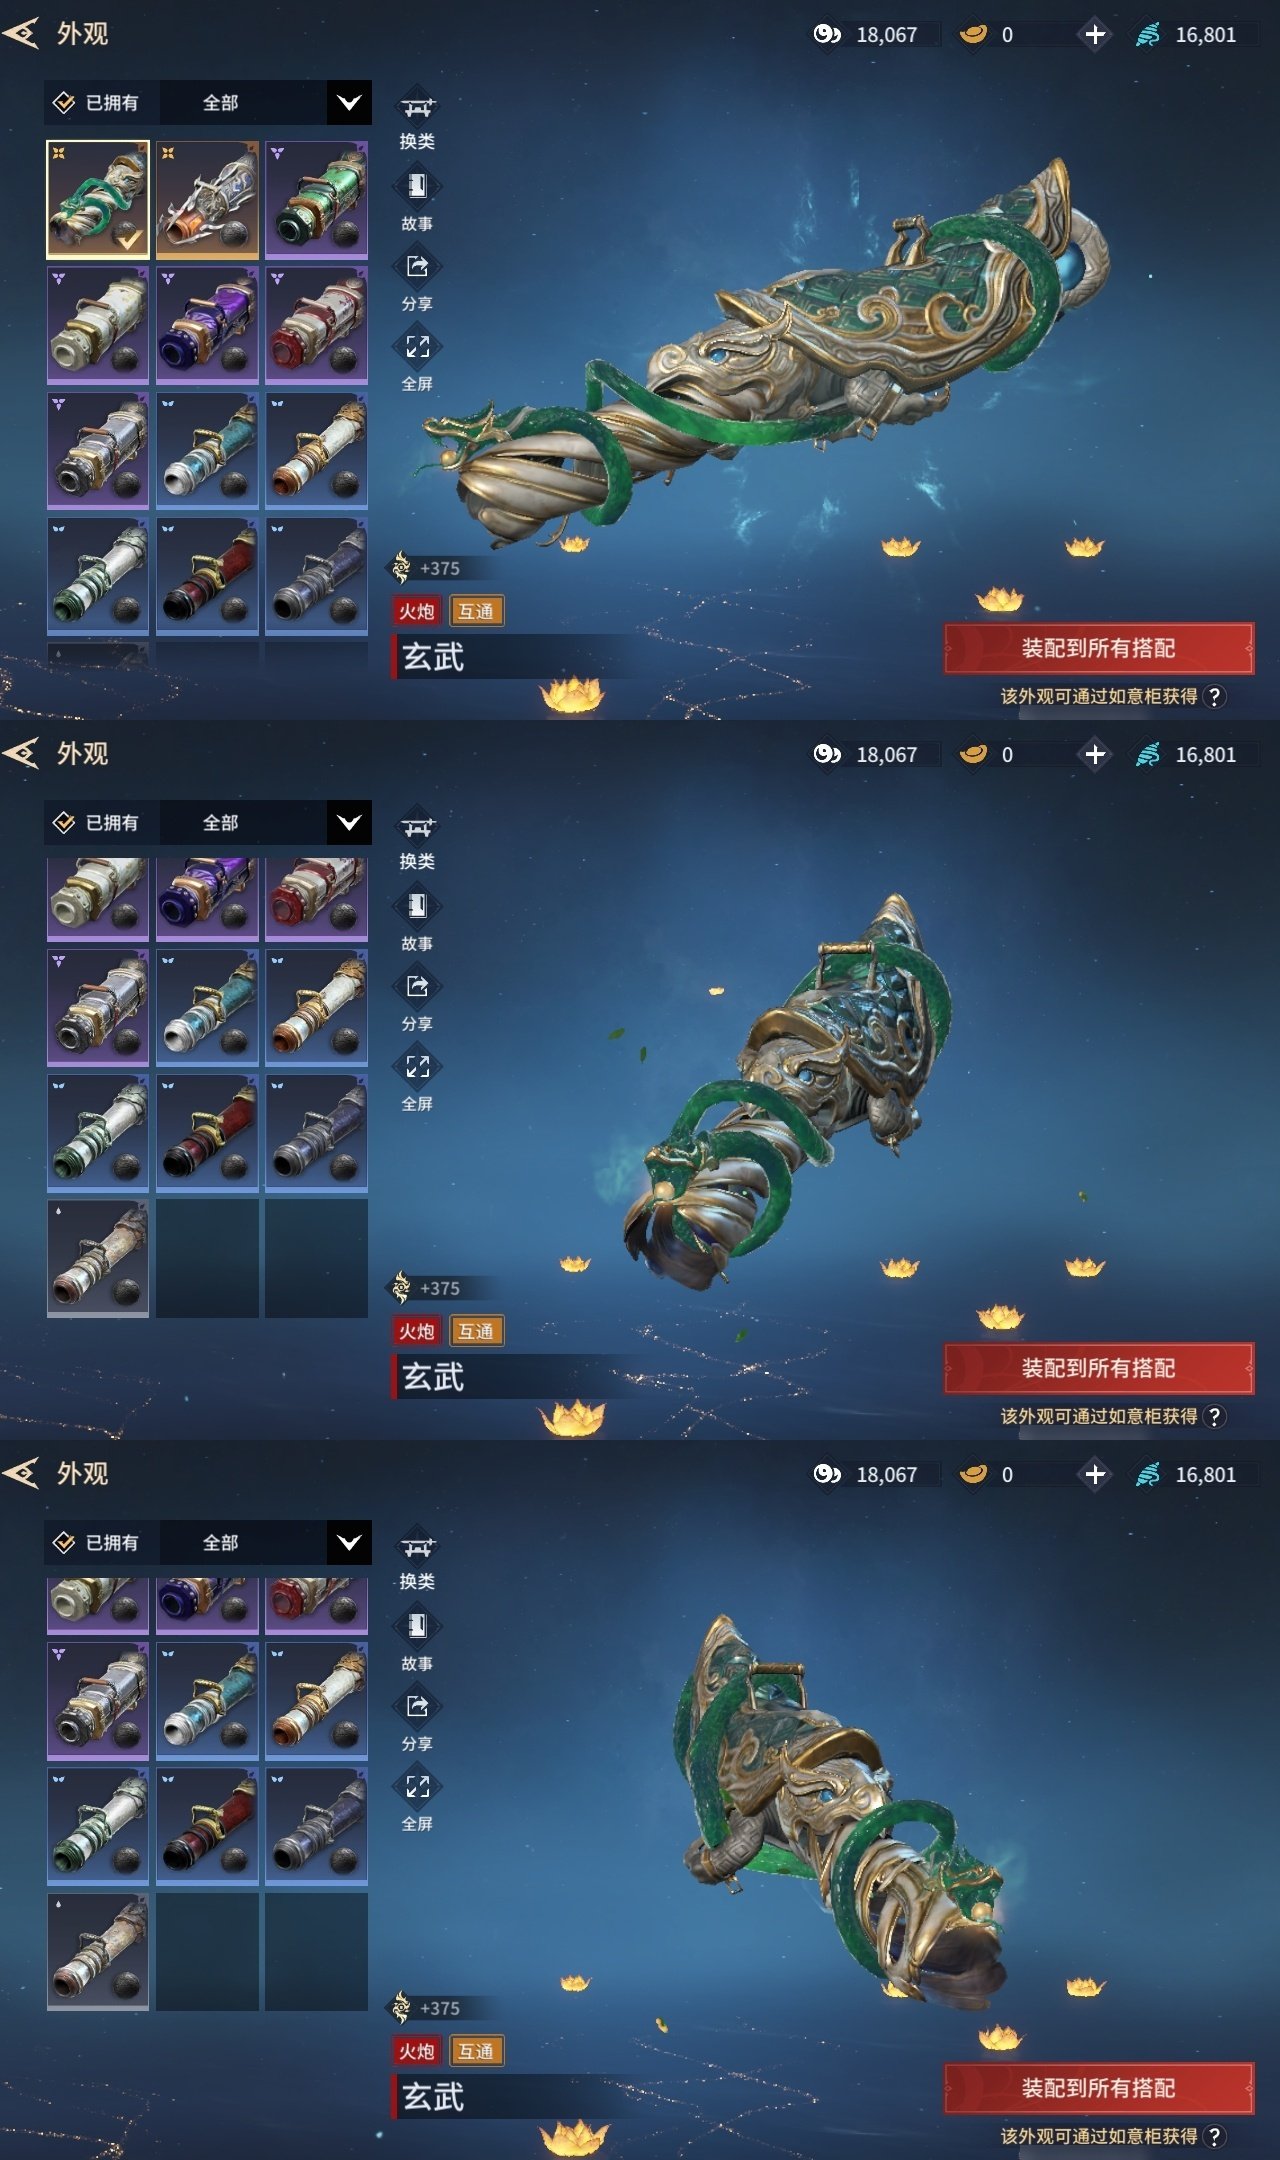
Task: Open the 故事 story icon in middle screen
Action: 417,906
